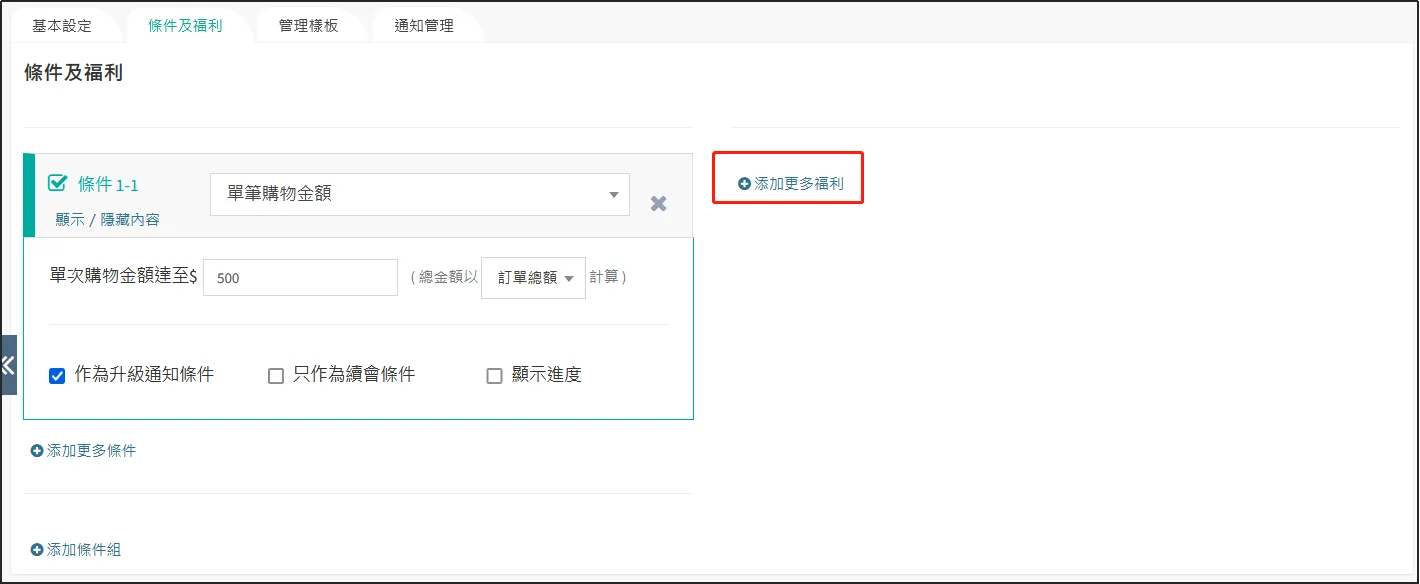Toggle the green 條件 1-1 checkmark icon
The width and height of the screenshot is (1420, 584).
click(x=57, y=184)
